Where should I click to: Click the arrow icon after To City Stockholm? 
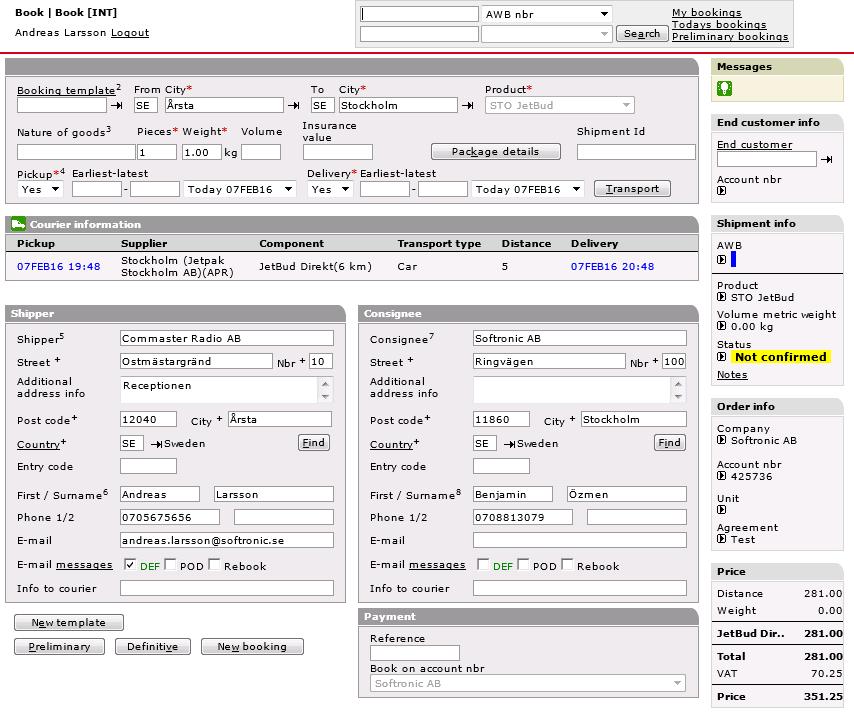(468, 106)
